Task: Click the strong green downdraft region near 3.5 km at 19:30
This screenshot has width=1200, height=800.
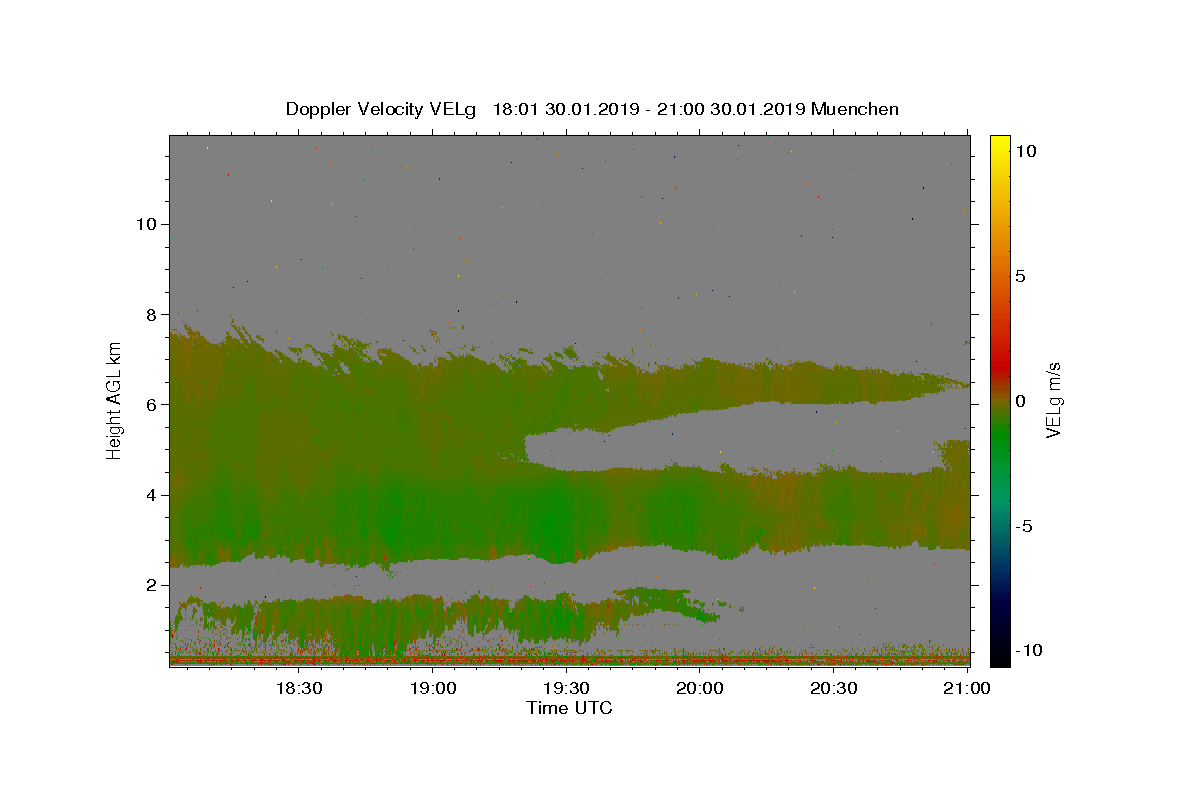Action: 550,520
